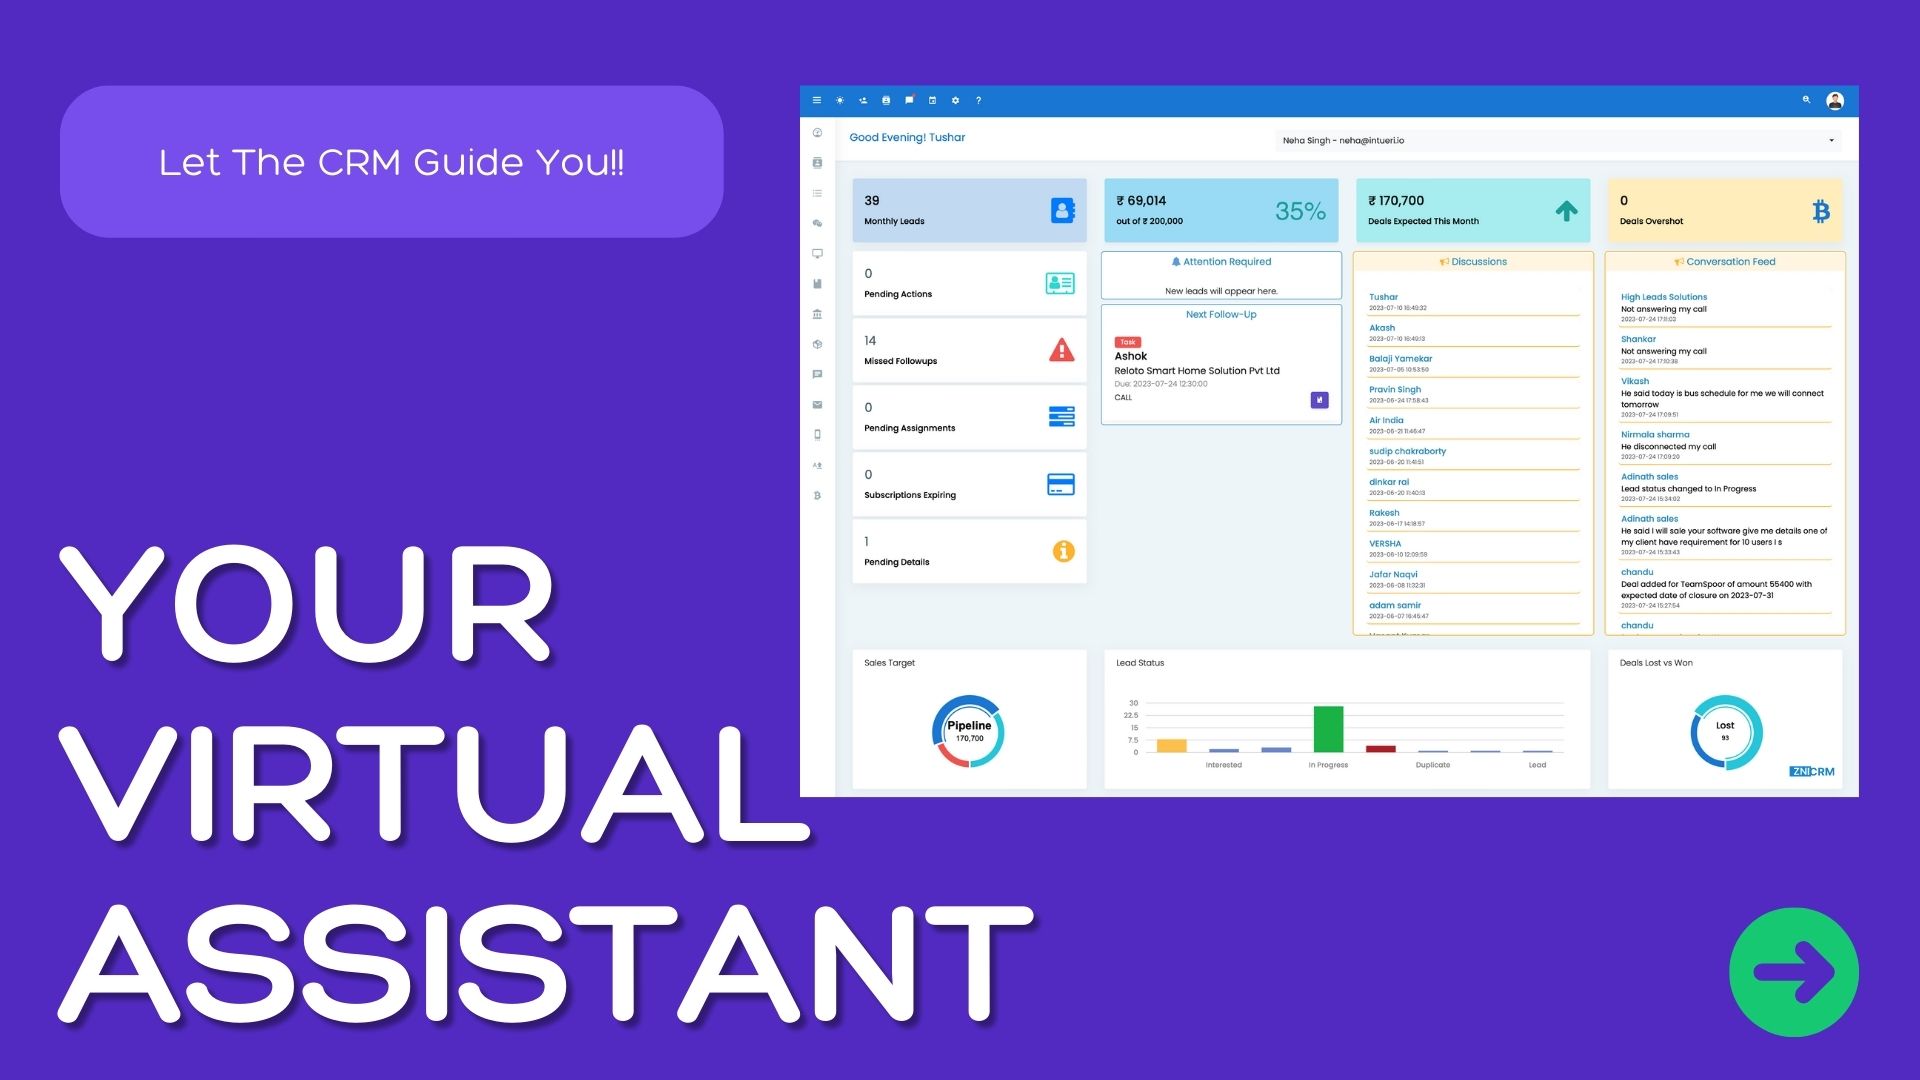Click the search magnifier icon
The height and width of the screenshot is (1080, 1920).
[1806, 100]
